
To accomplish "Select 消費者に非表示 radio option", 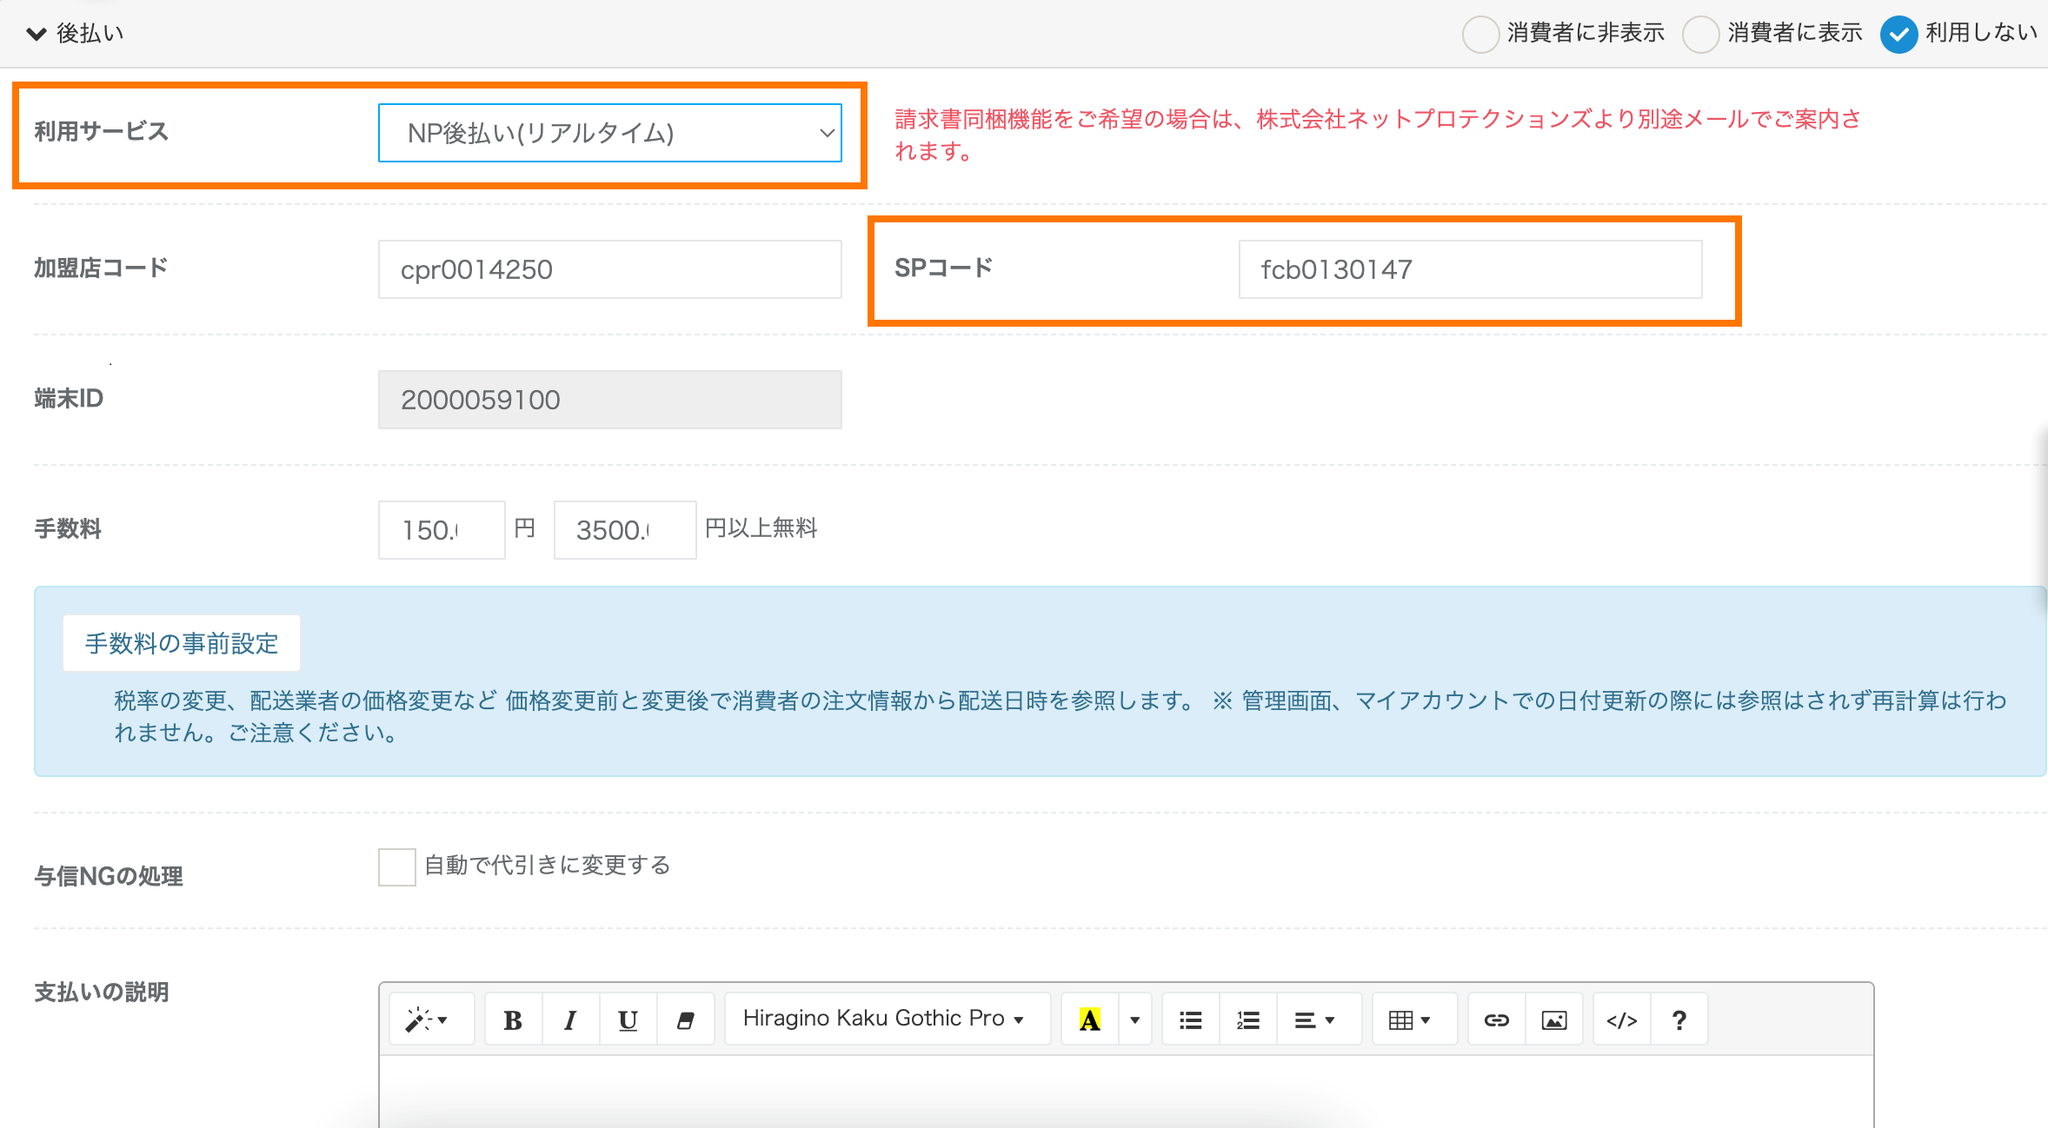I will pyautogui.click(x=1480, y=34).
